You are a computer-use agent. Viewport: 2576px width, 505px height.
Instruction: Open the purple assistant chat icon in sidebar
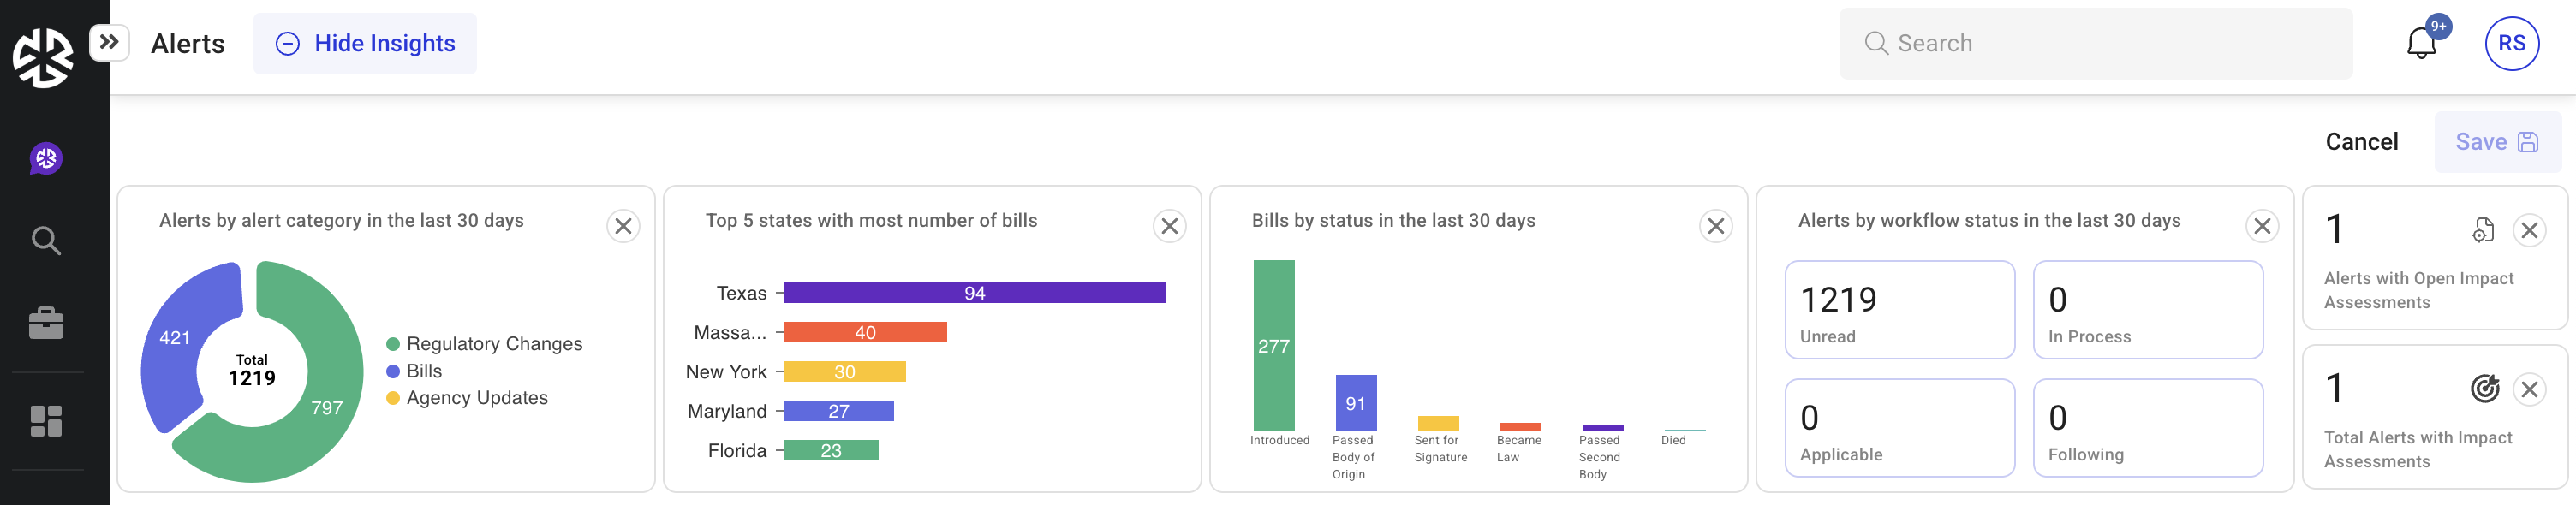click(x=46, y=158)
